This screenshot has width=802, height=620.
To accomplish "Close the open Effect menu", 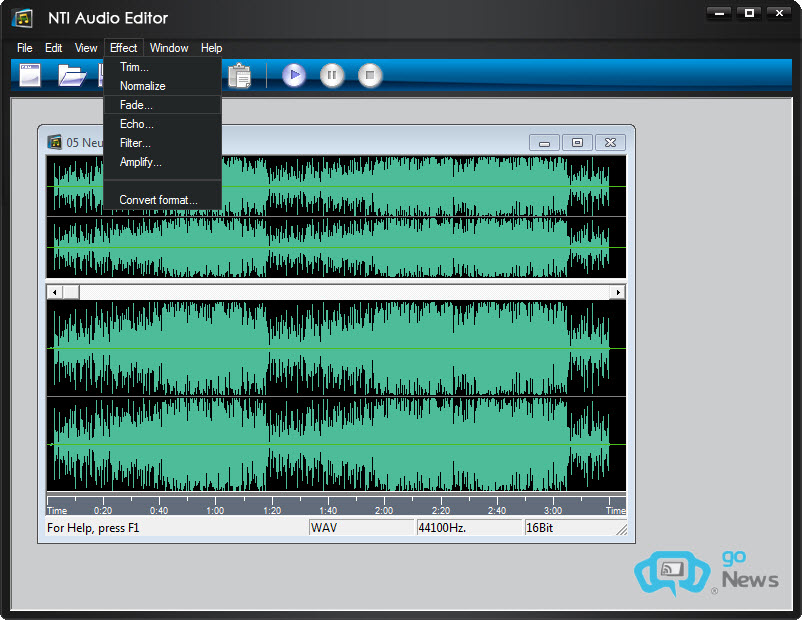I will (124, 48).
